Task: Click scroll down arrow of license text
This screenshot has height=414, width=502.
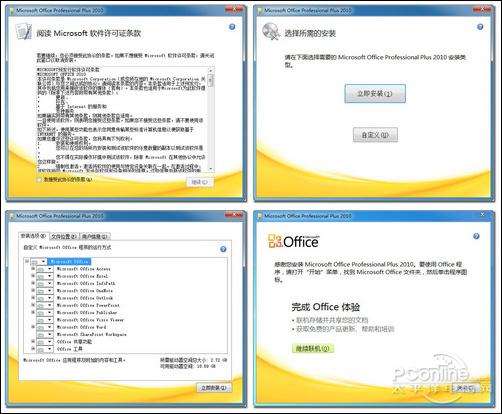Action: [210, 169]
